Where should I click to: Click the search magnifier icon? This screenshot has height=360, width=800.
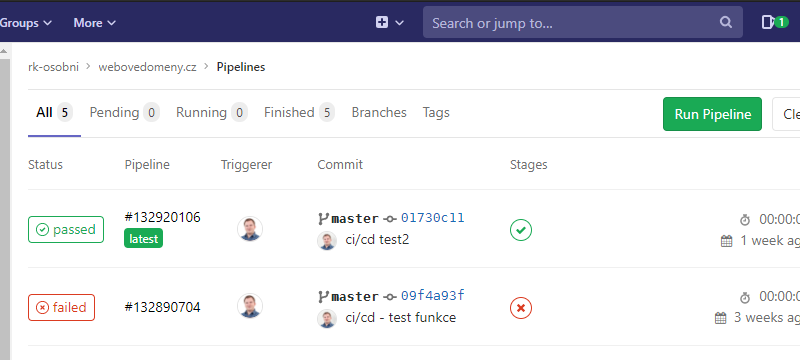coord(726,22)
